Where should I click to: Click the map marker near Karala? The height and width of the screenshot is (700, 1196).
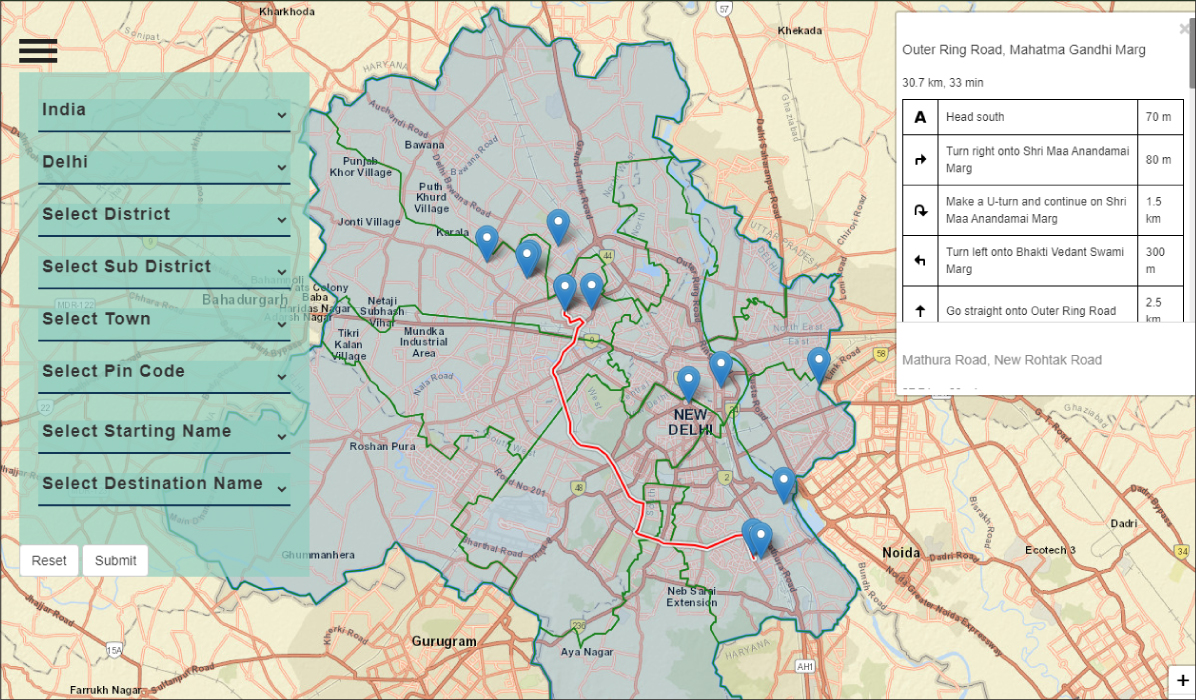click(x=487, y=242)
